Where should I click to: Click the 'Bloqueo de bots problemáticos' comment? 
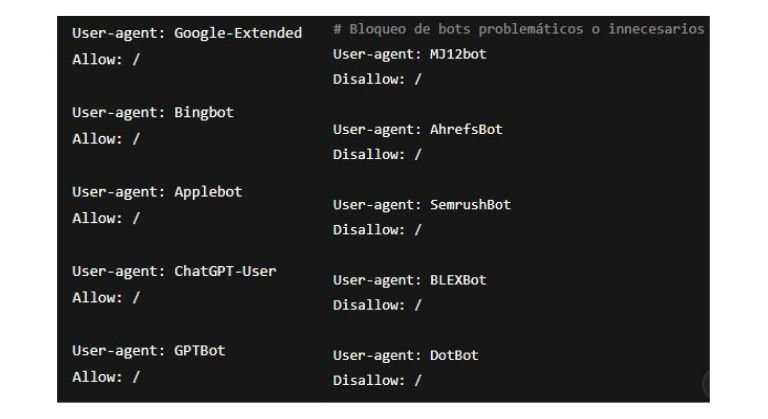pyautogui.click(x=518, y=29)
